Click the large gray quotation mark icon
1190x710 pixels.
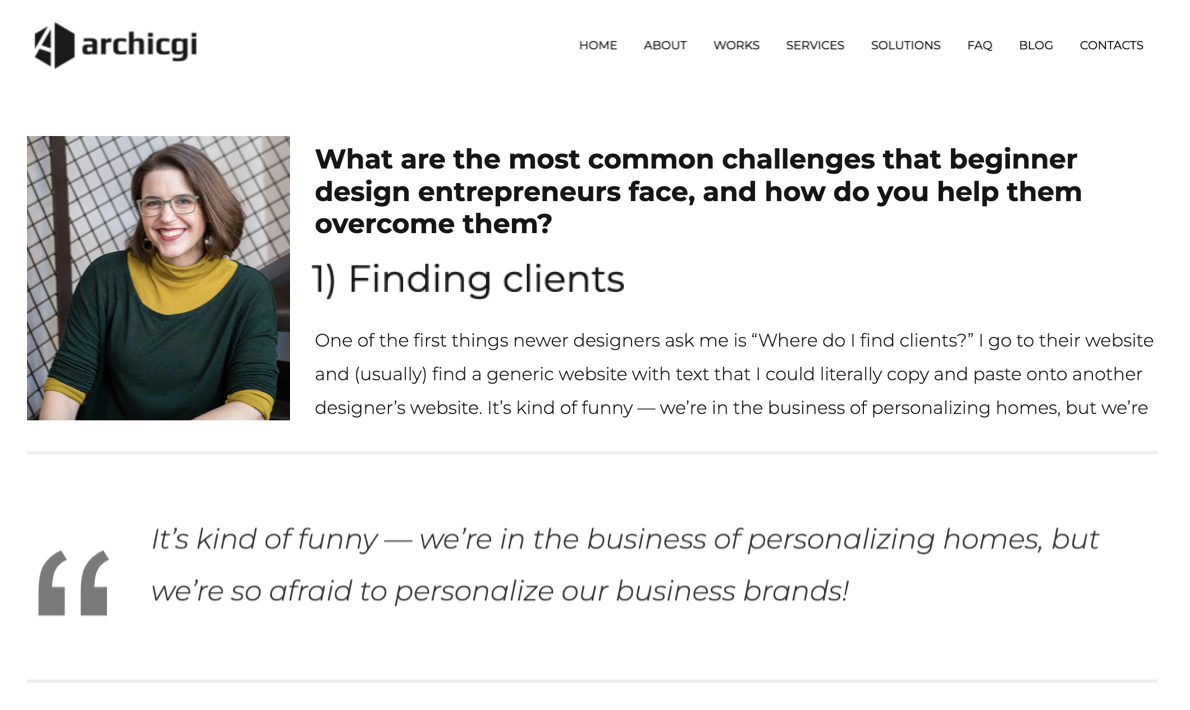tap(73, 582)
